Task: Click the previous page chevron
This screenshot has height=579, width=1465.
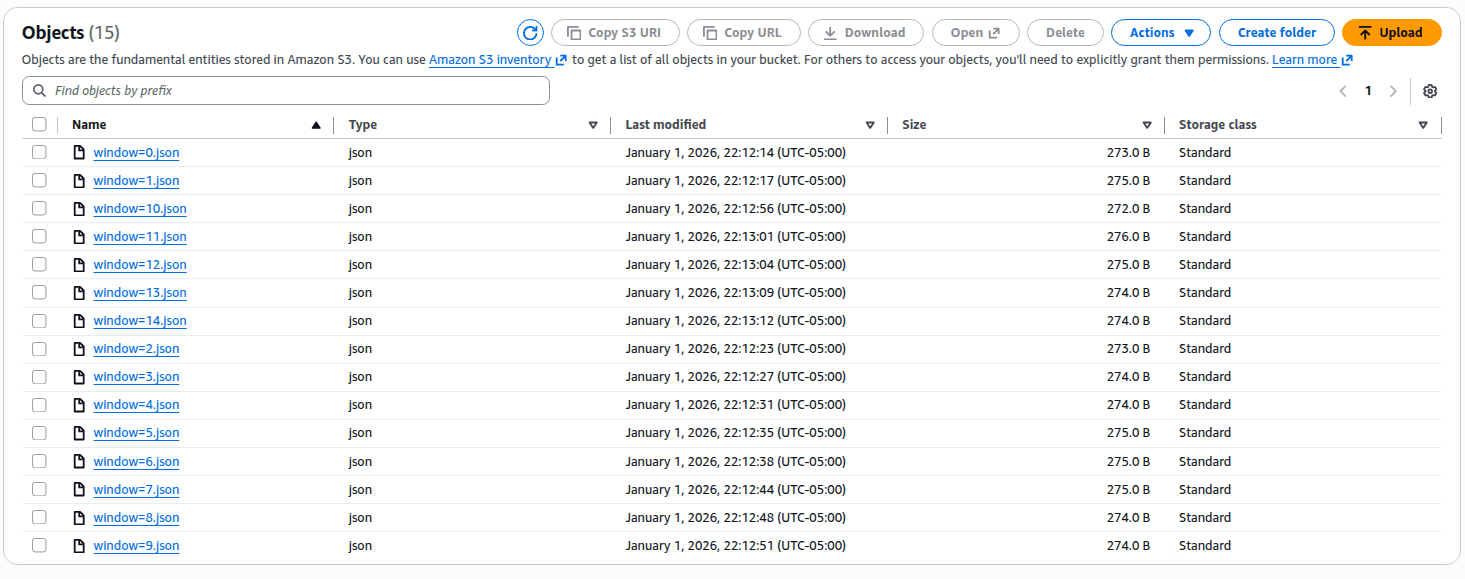Action: click(x=1343, y=90)
